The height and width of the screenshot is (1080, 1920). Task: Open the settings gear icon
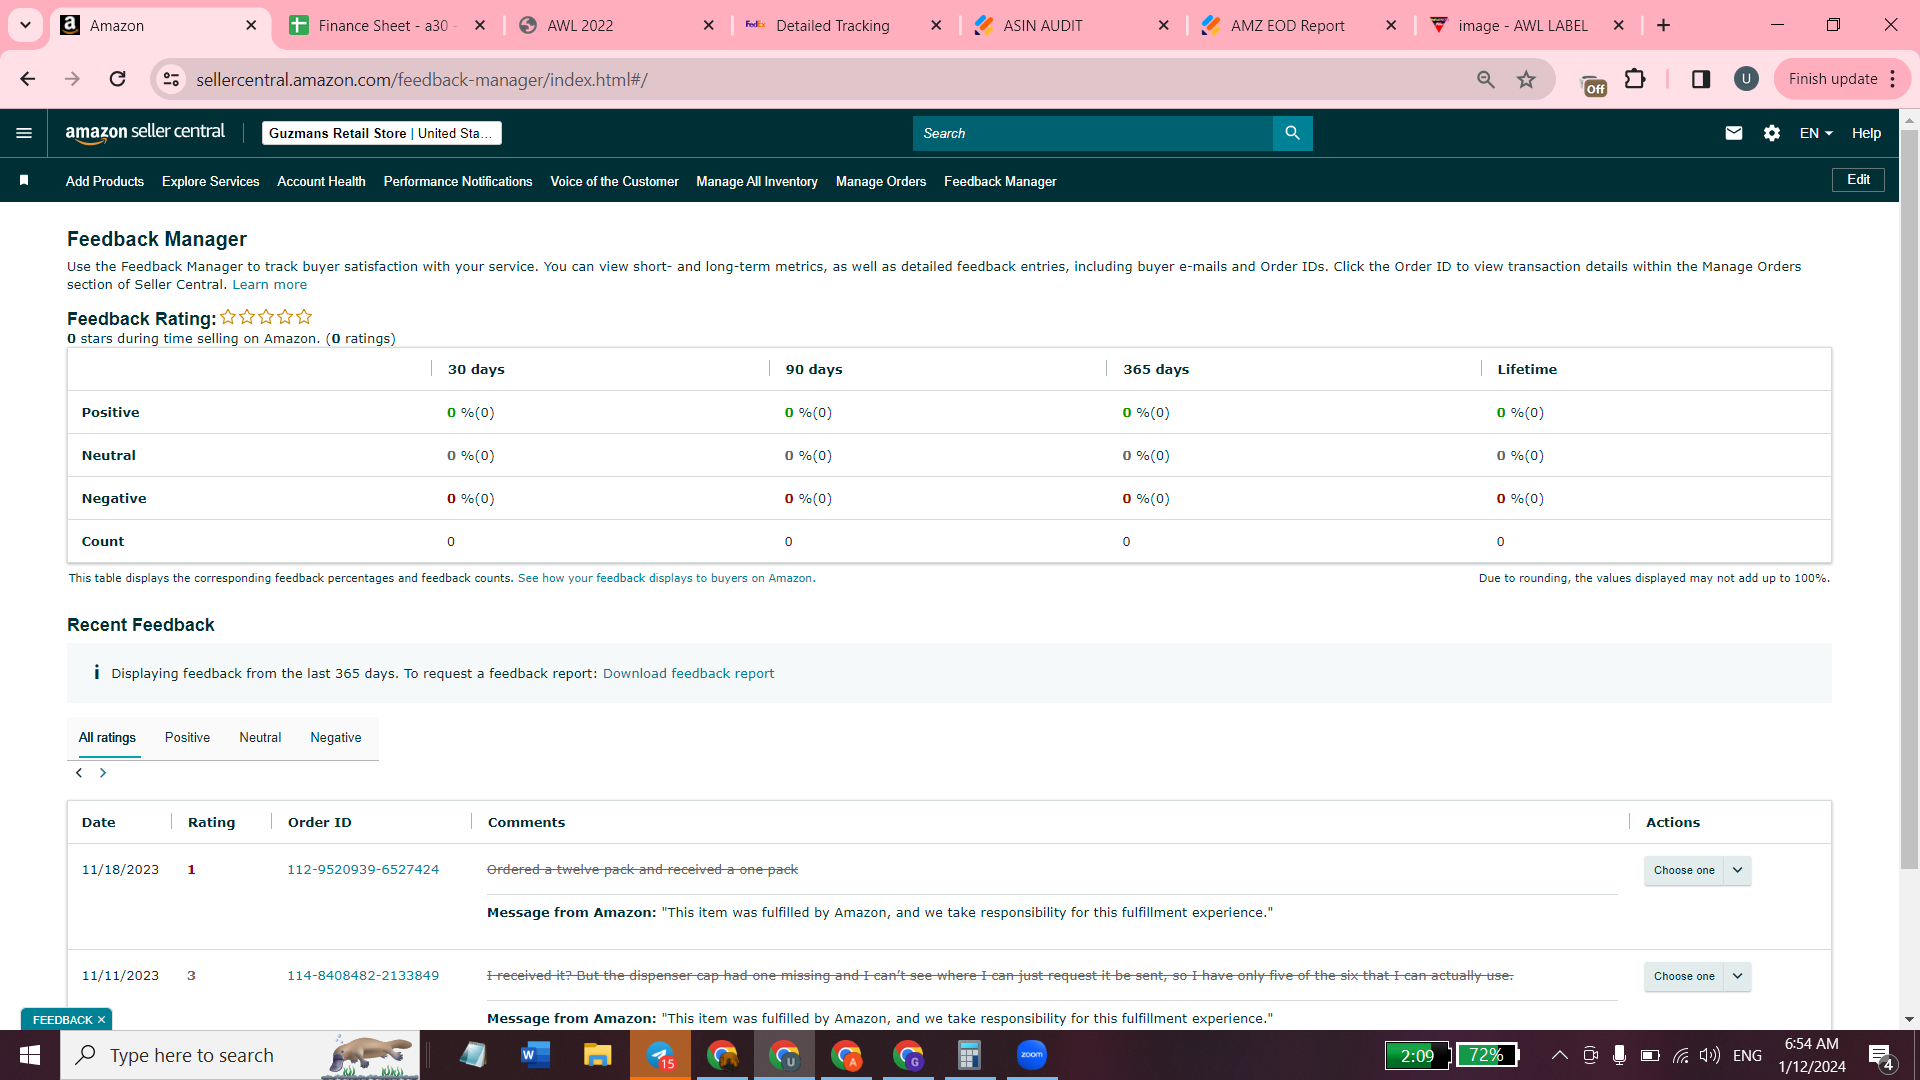coord(1772,133)
